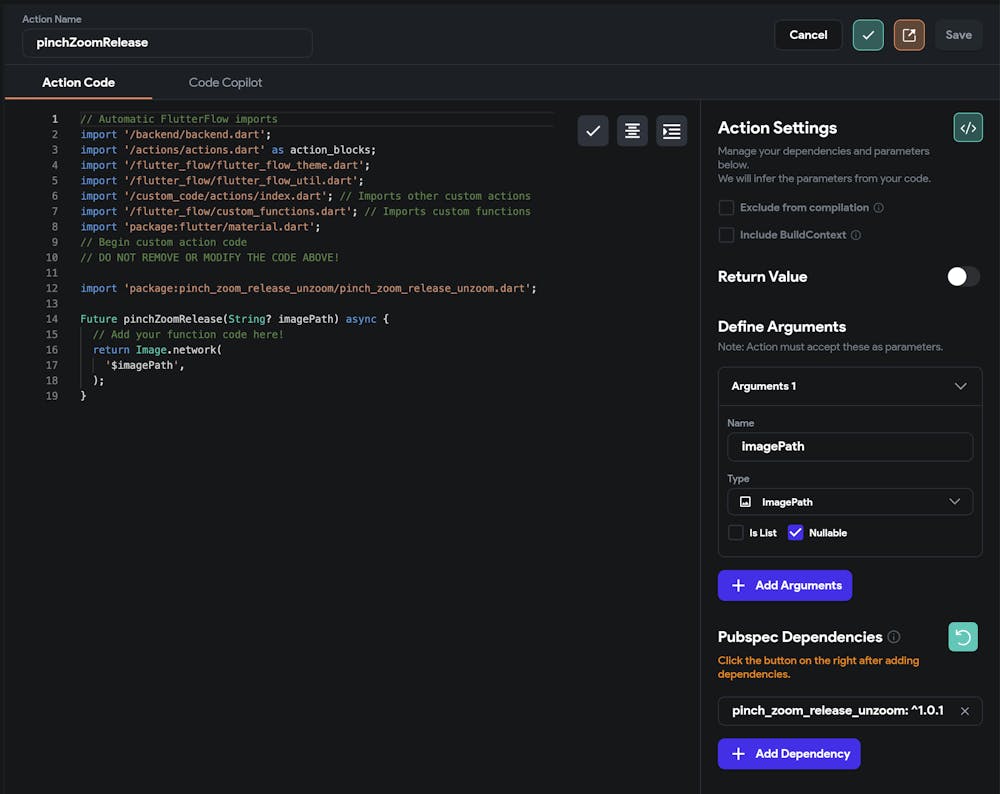This screenshot has width=1000, height=794.
Task: Open the ImagePath type dropdown
Action: [x=850, y=502]
